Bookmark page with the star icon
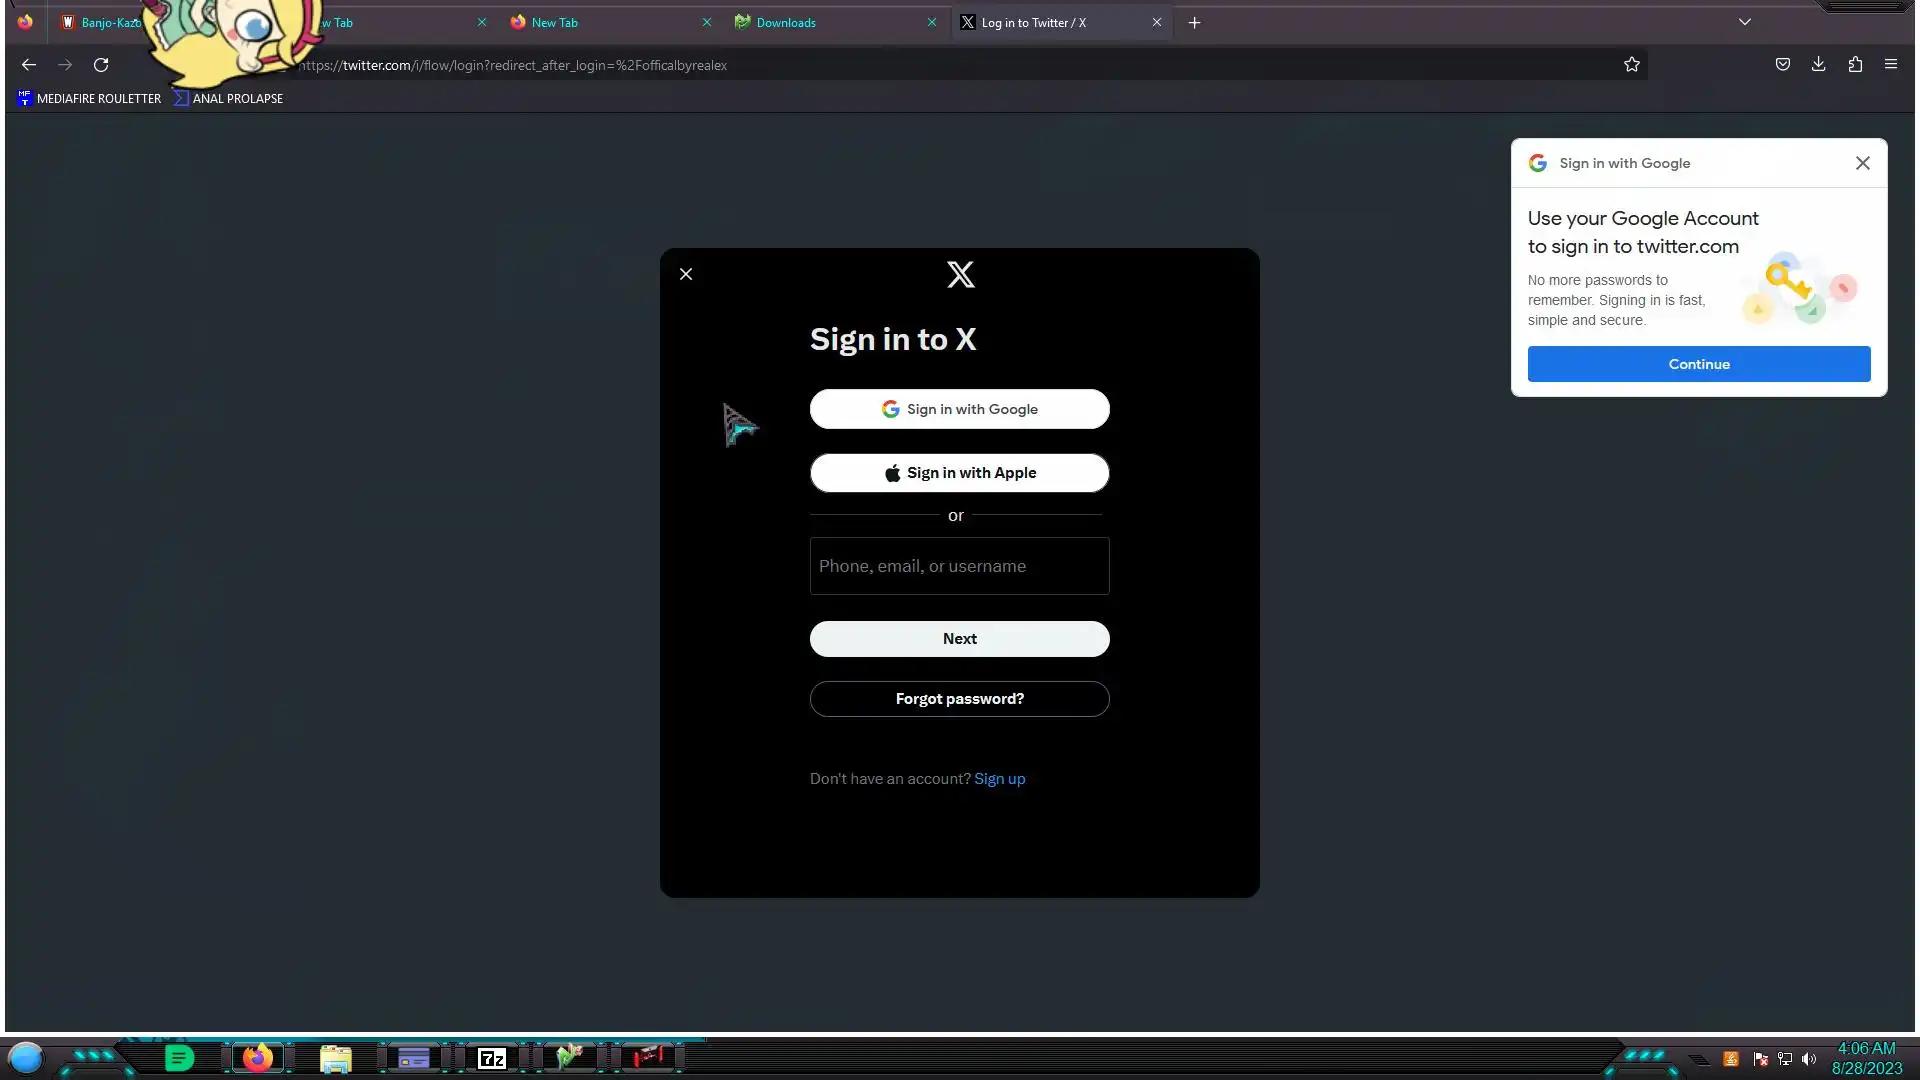Image resolution: width=1920 pixels, height=1080 pixels. 1632,65
